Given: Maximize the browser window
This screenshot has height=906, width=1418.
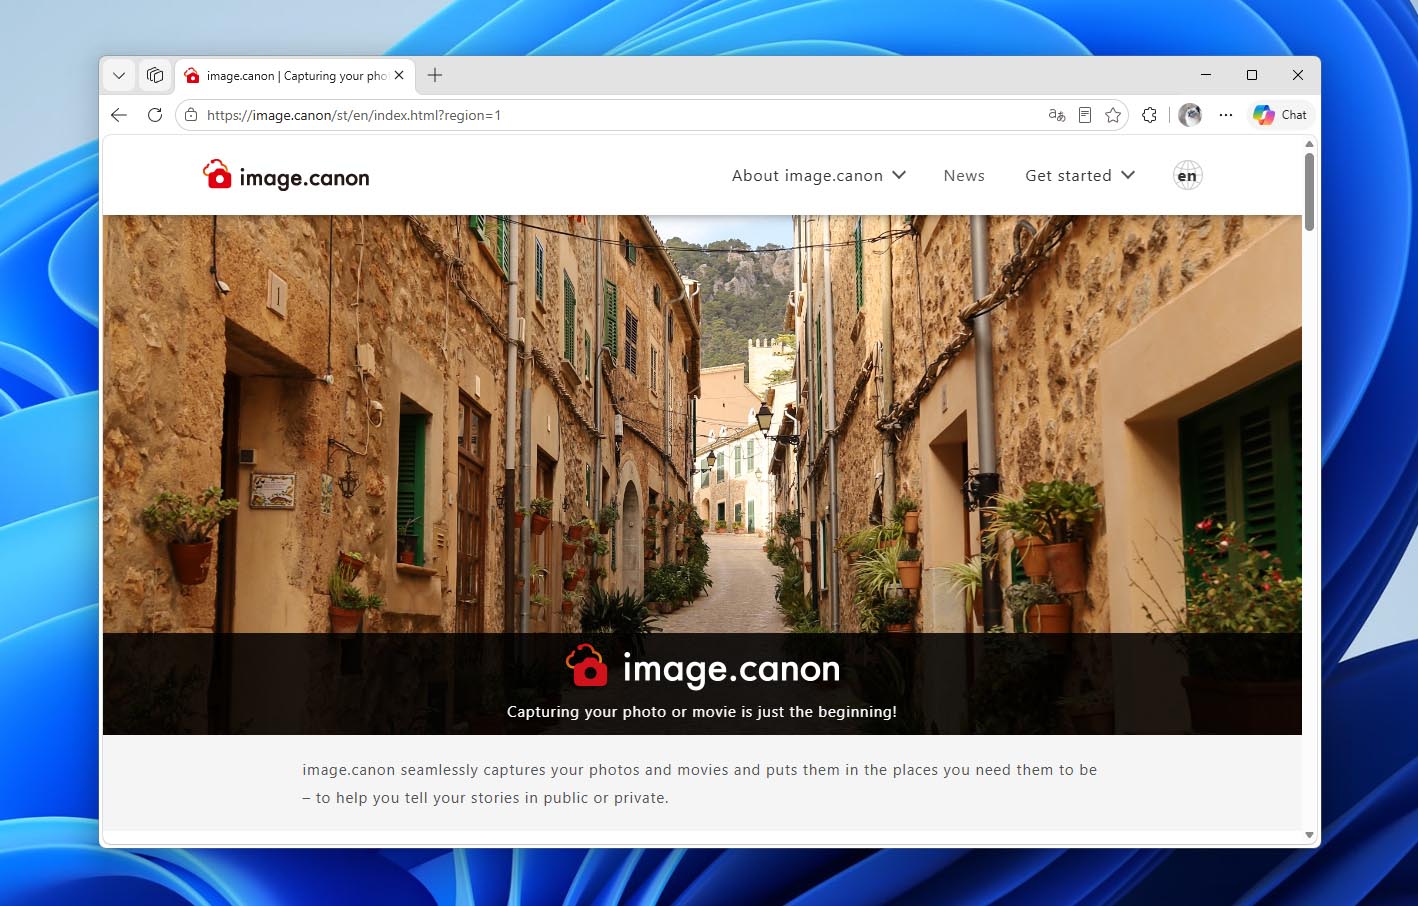Looking at the screenshot, I should (x=1252, y=75).
